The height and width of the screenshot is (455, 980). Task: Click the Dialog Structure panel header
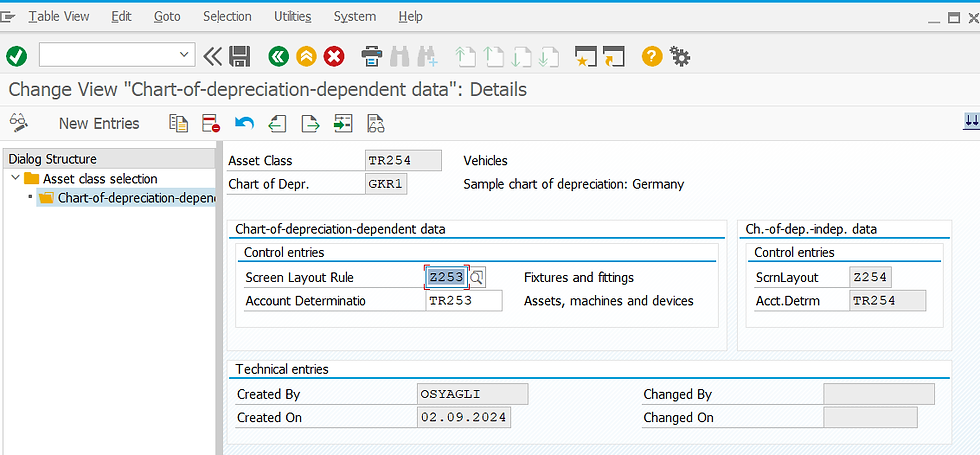pos(109,159)
